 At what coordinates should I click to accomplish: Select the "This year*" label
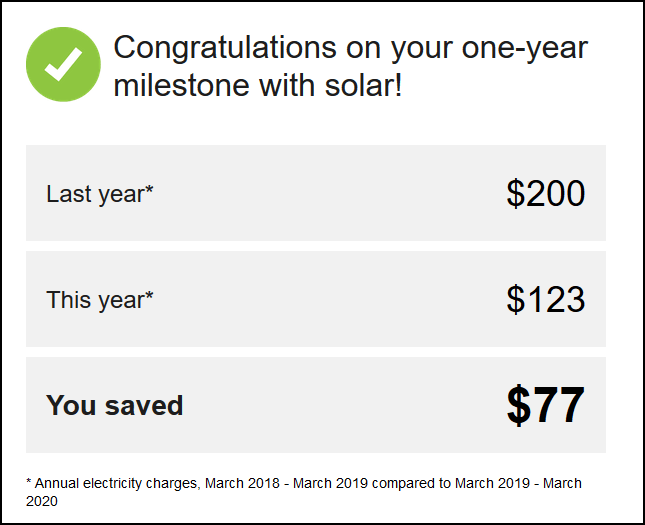tap(99, 299)
